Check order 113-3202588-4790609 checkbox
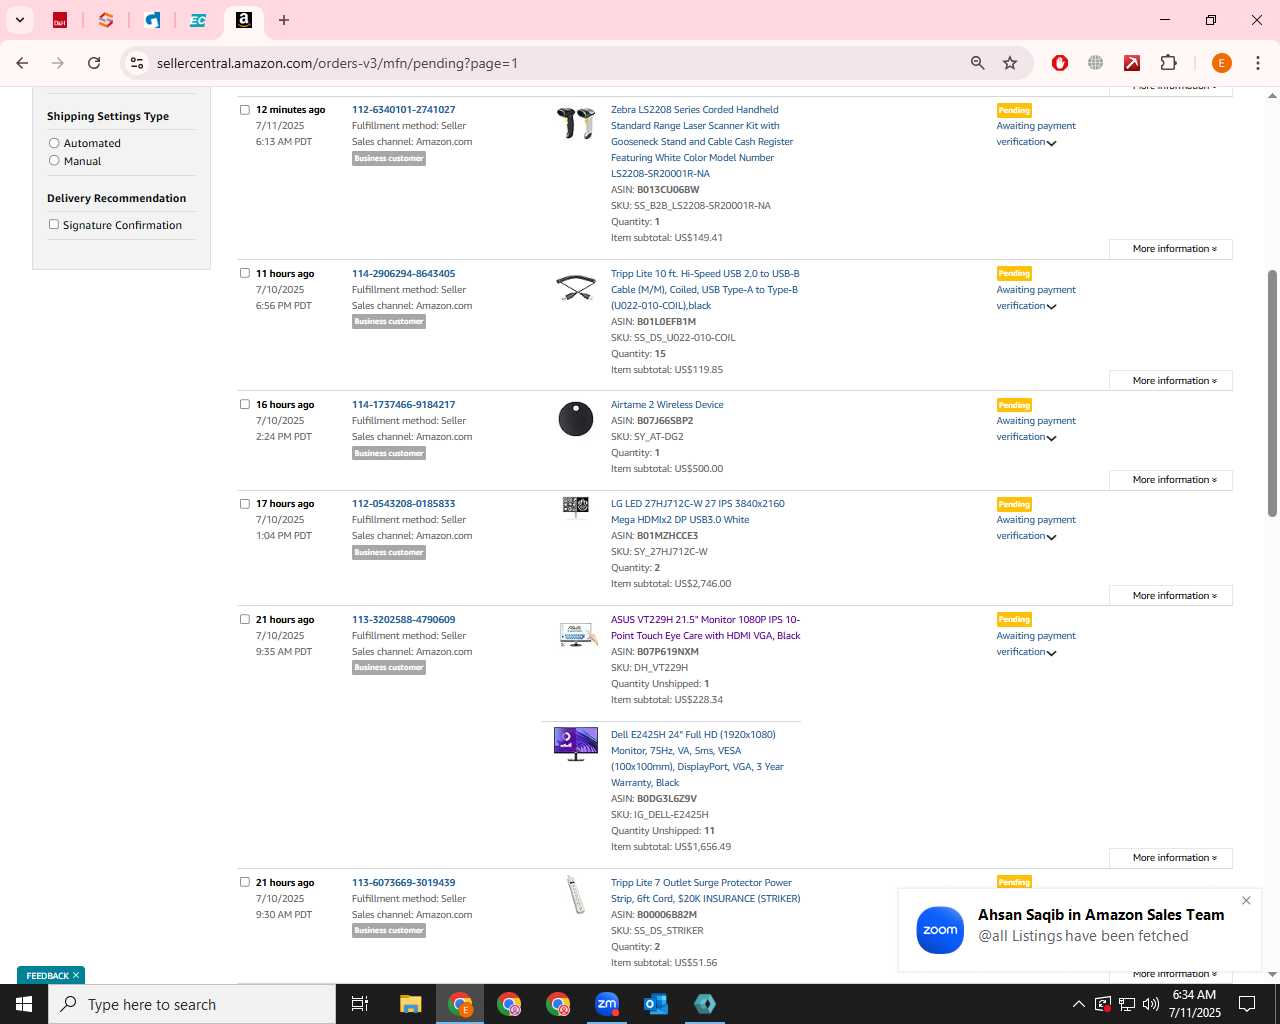 point(244,619)
